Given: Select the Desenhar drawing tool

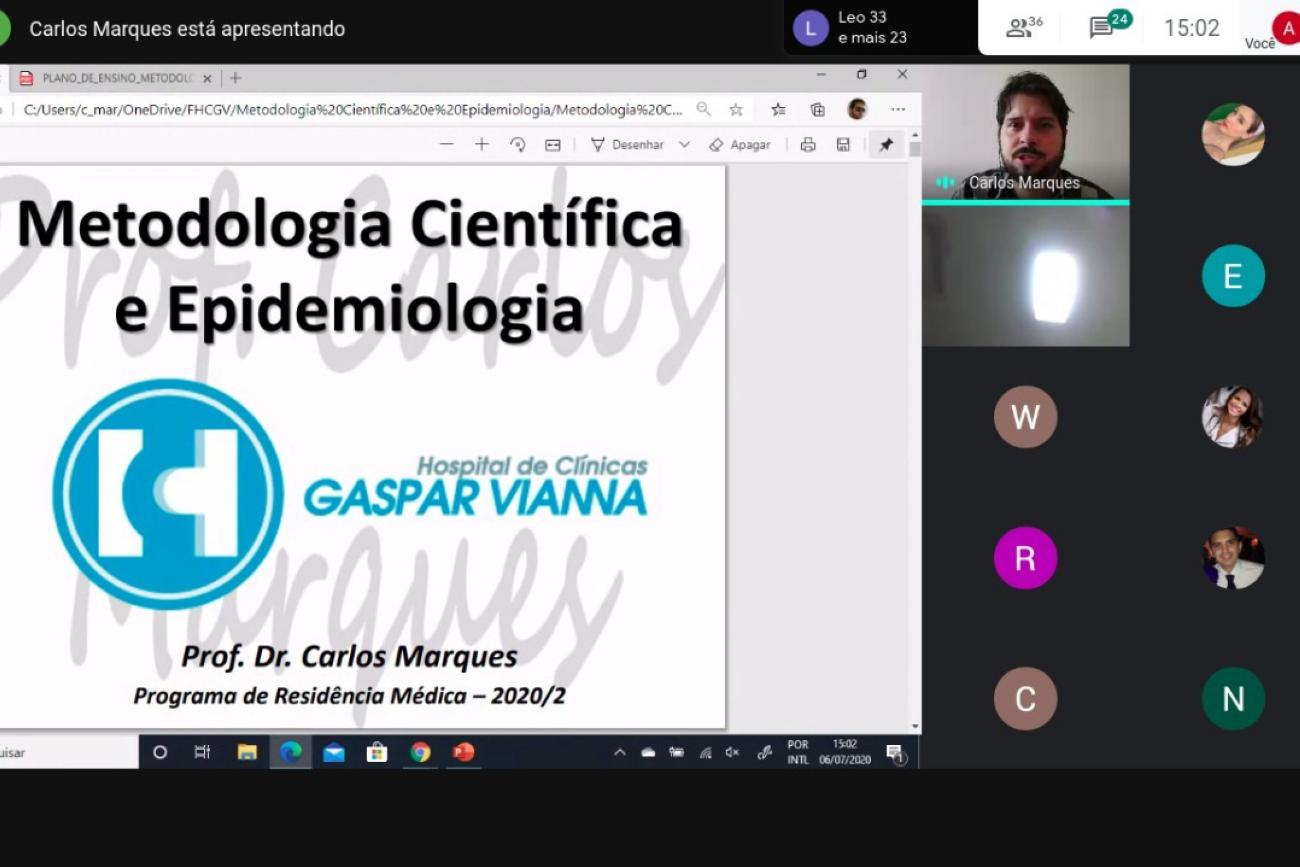Looking at the screenshot, I should click(x=627, y=145).
